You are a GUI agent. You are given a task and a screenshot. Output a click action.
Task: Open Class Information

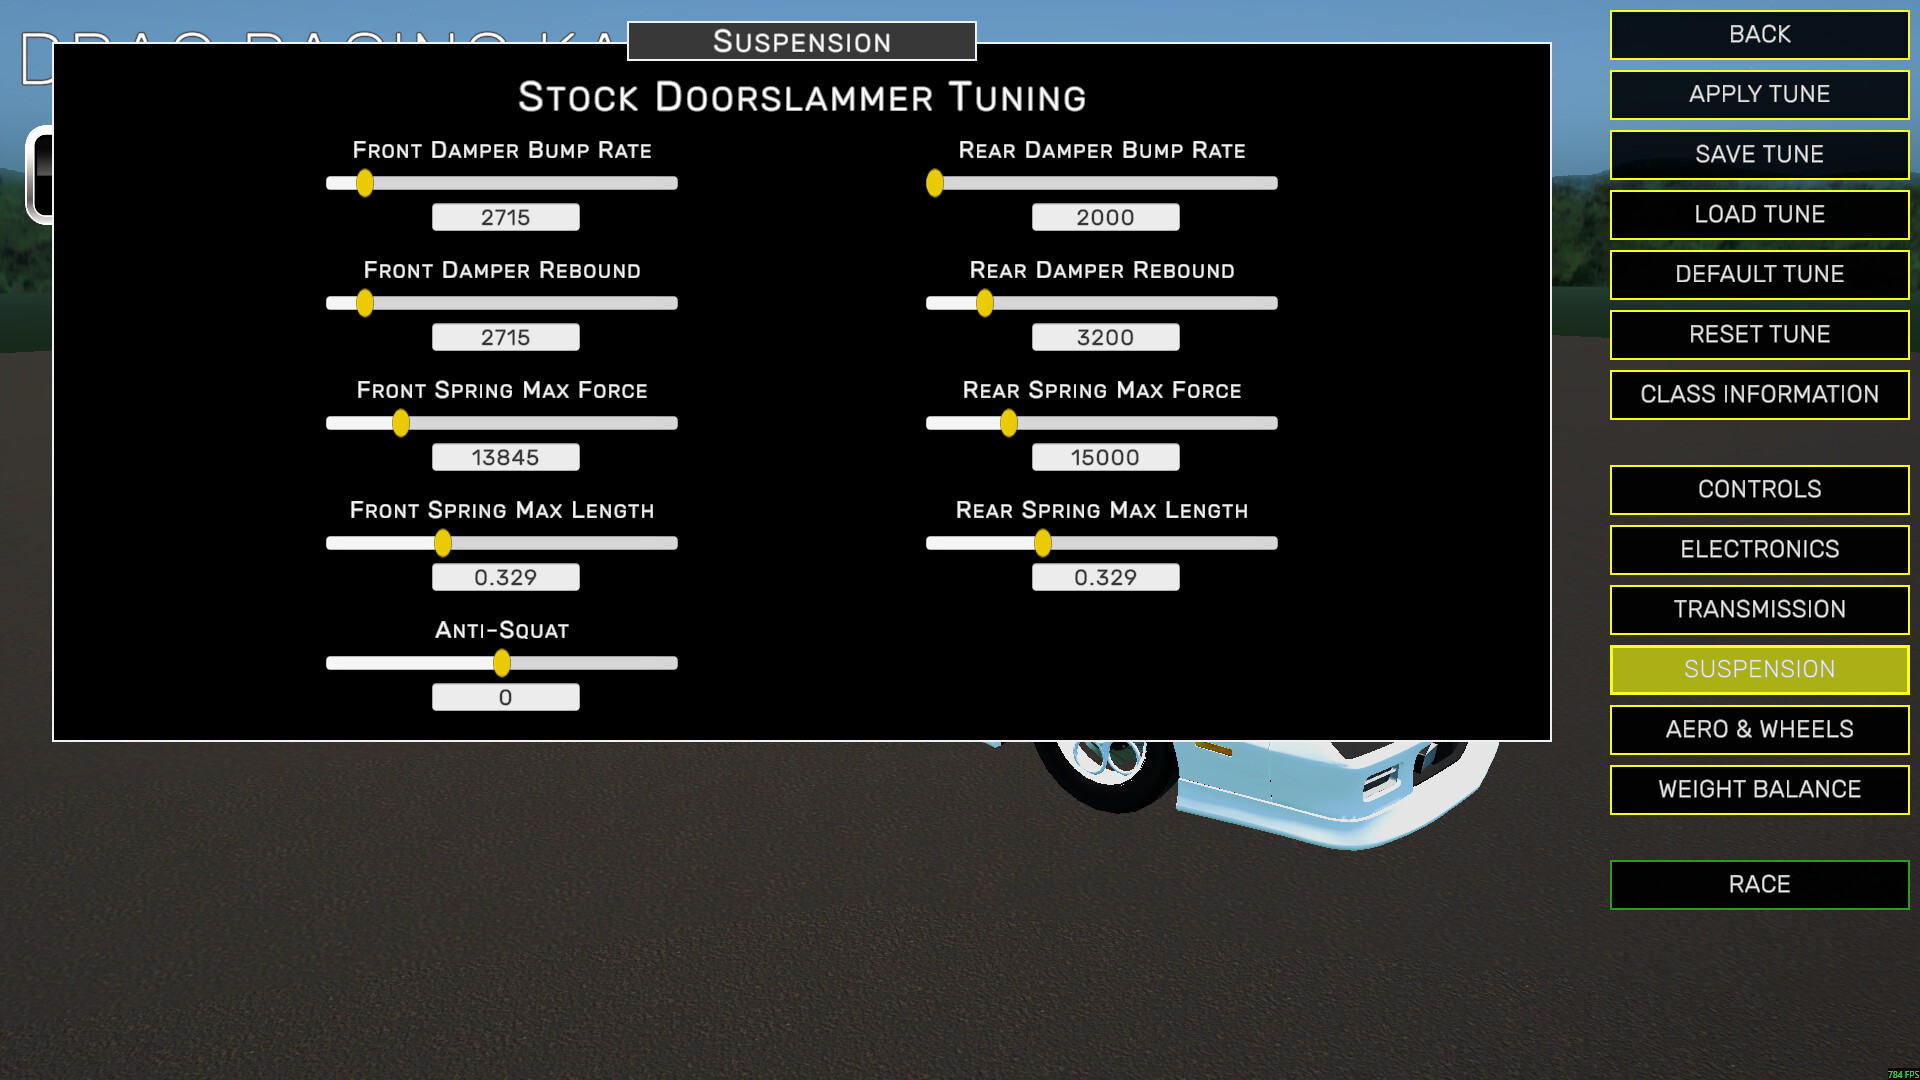[1759, 395]
